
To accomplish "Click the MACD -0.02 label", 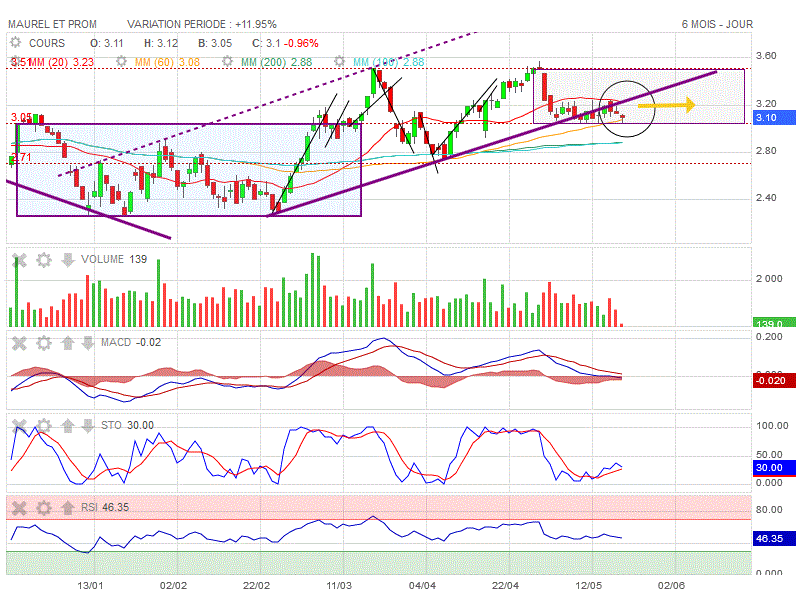I will pos(131,342).
